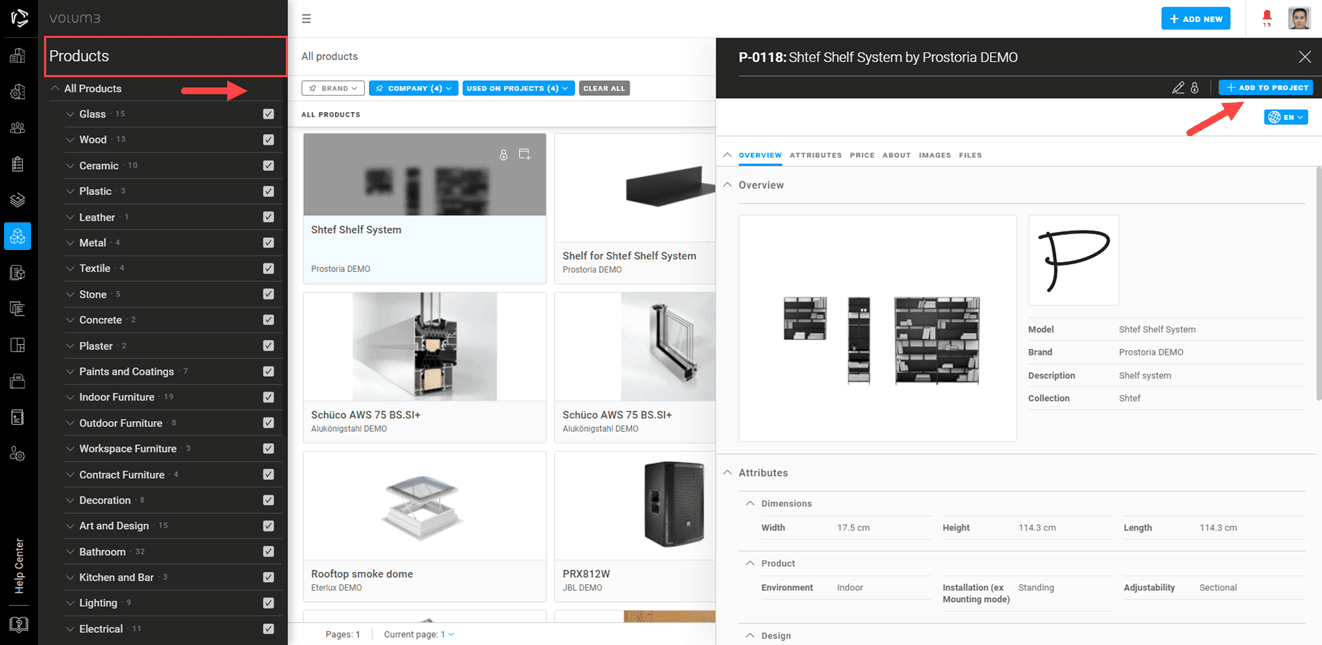The image size is (1322, 645).
Task: Expand the Leather category
Action: click(70, 217)
